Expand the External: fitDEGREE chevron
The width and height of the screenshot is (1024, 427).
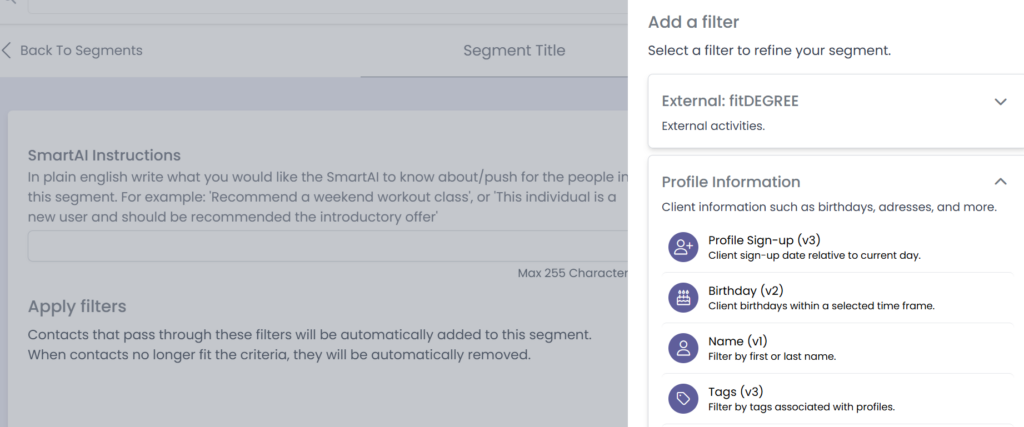(x=1000, y=102)
